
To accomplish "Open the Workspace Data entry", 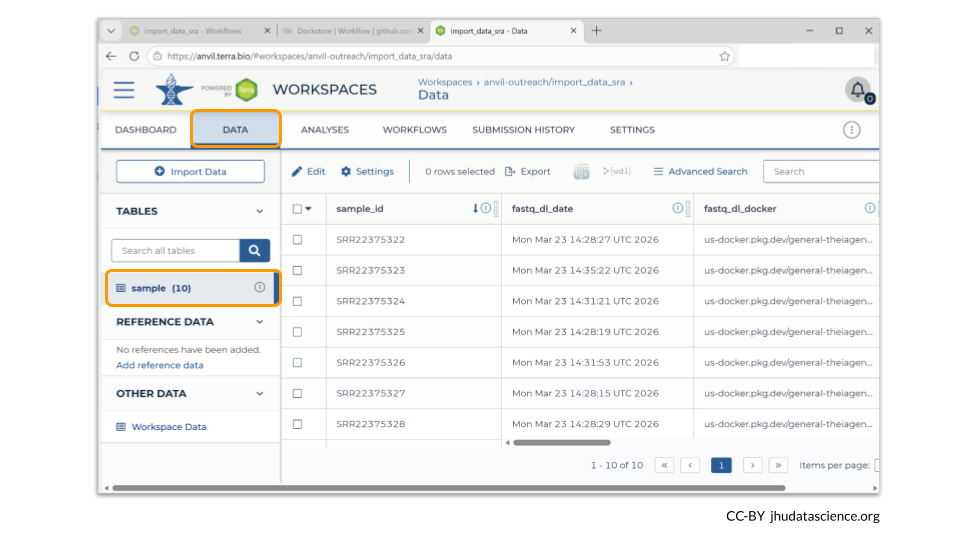I will tap(169, 427).
